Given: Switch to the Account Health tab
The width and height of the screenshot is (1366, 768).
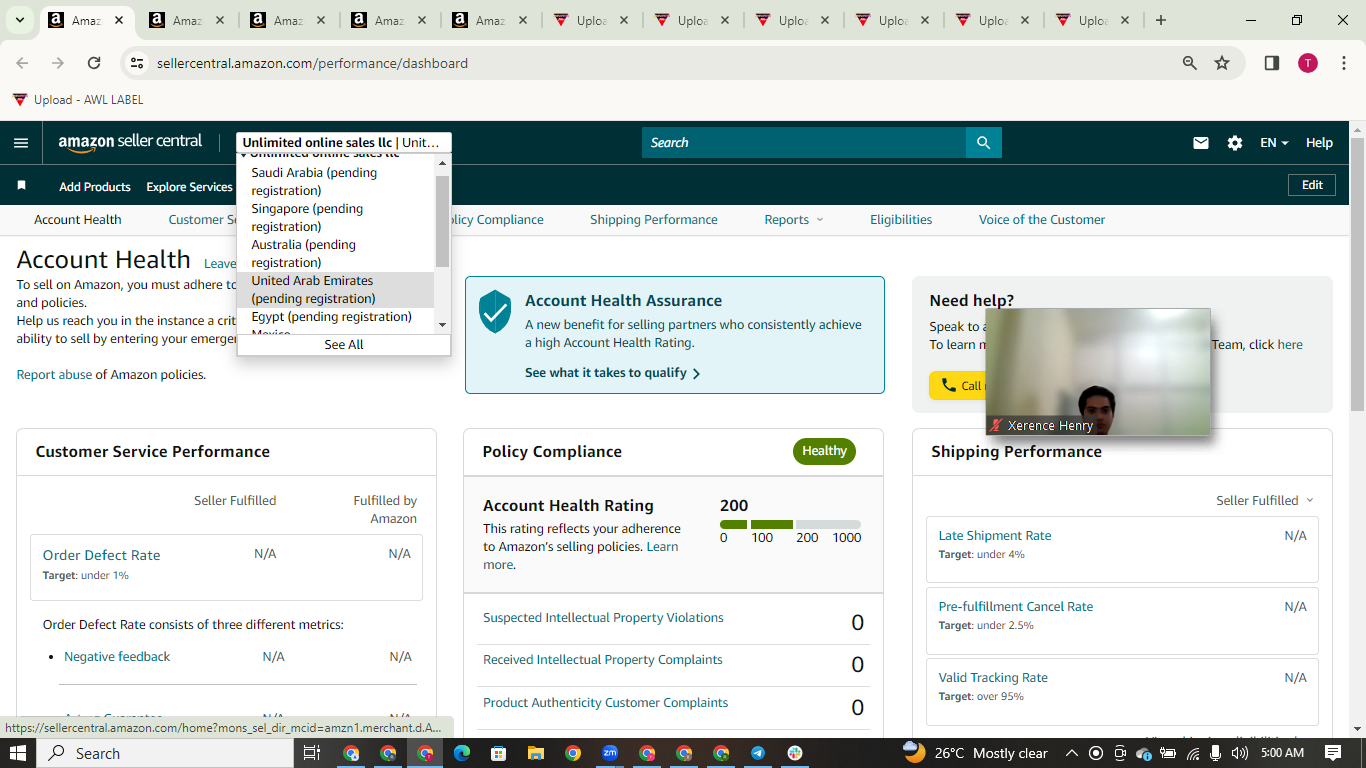Looking at the screenshot, I should coord(78,220).
